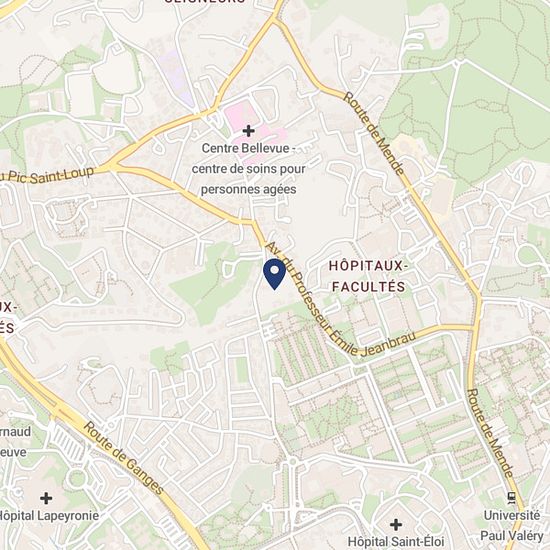
Task: Click the HÔPITAUX-FACULTÉS district label
Action: click(x=368, y=276)
